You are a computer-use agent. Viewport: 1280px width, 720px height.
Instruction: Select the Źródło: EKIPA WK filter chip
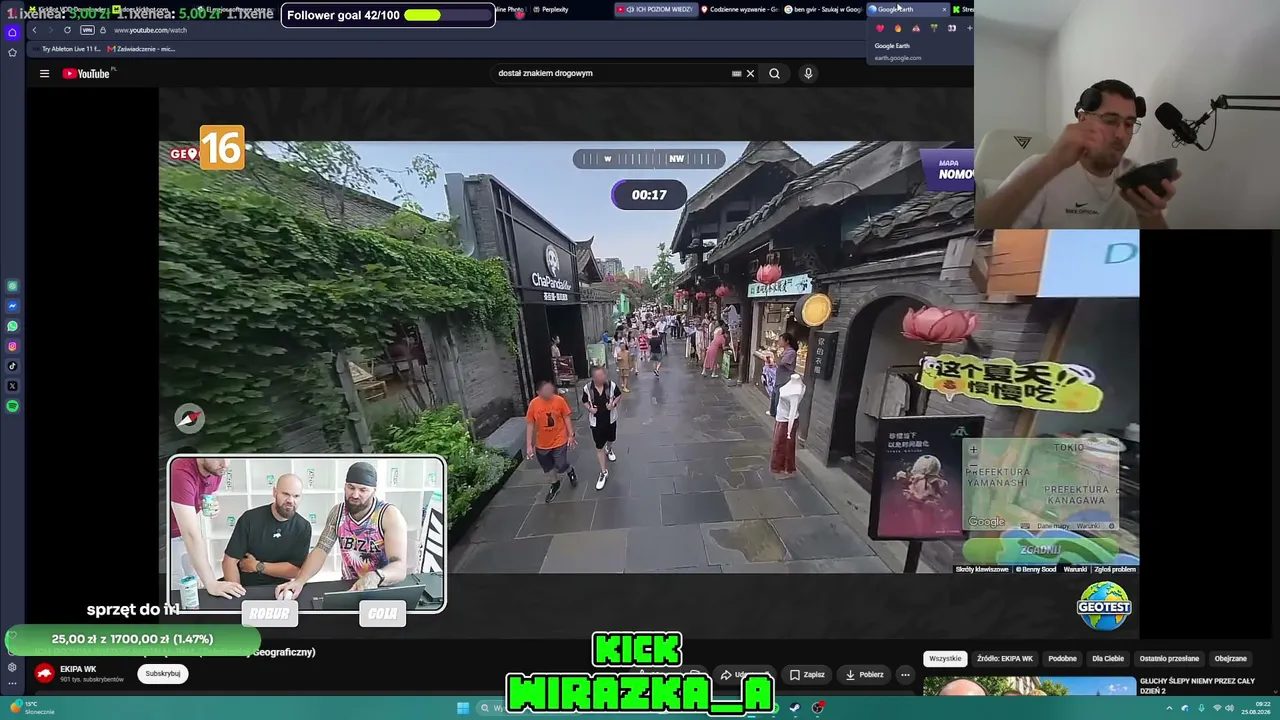tap(1005, 659)
